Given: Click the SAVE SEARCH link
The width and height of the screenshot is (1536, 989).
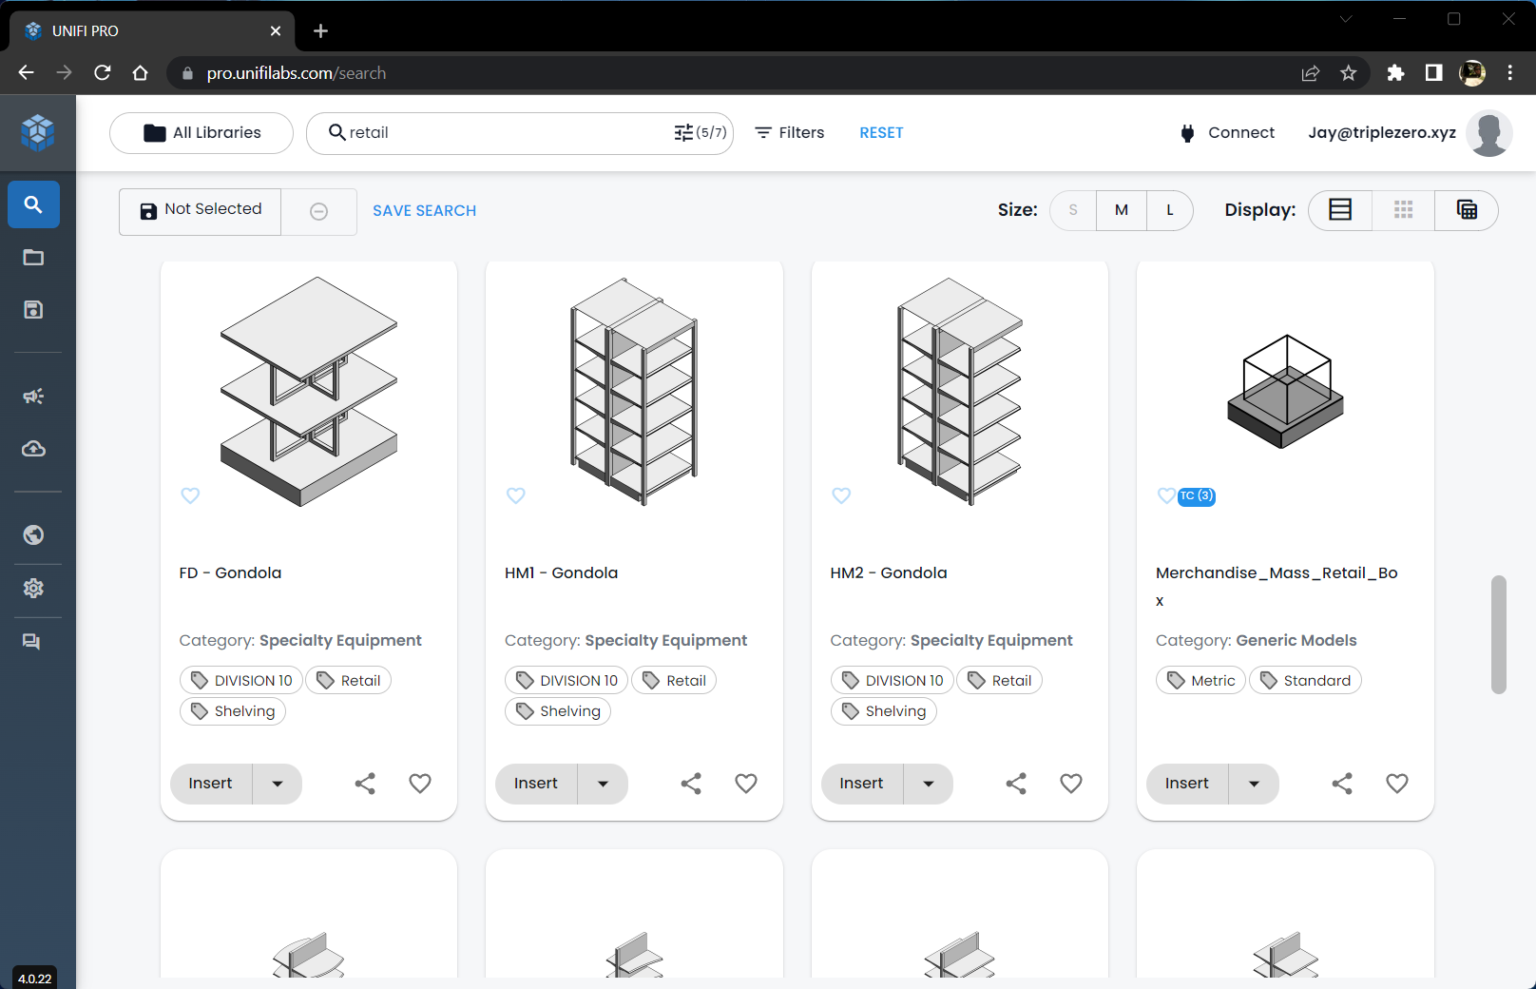Looking at the screenshot, I should click(x=424, y=211).
